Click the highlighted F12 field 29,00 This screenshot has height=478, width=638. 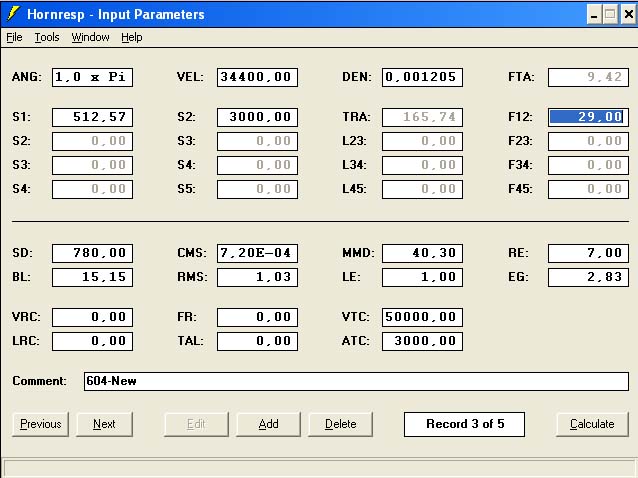click(588, 117)
